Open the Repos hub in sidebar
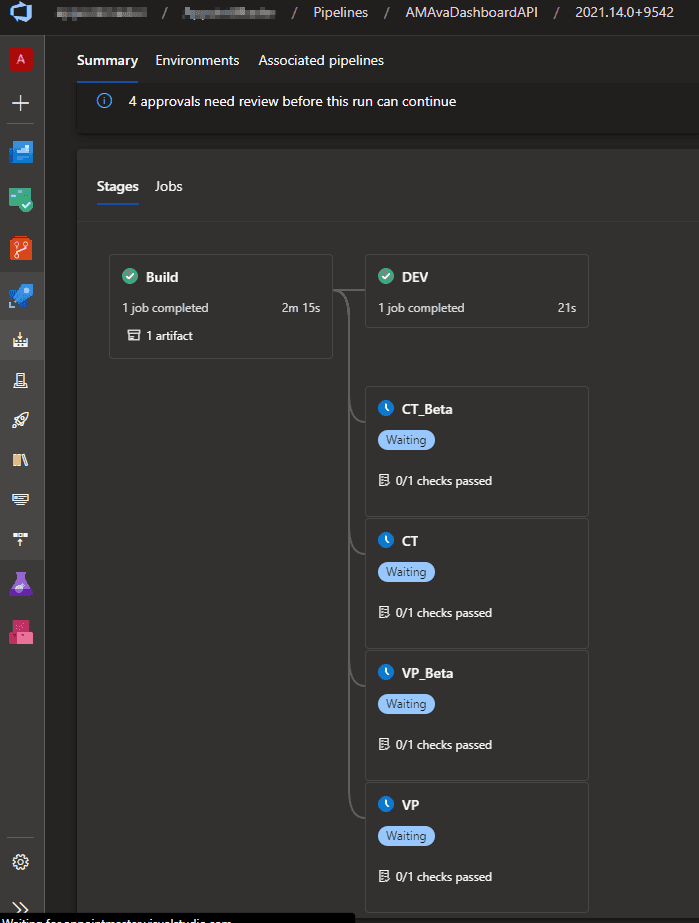 [21, 247]
